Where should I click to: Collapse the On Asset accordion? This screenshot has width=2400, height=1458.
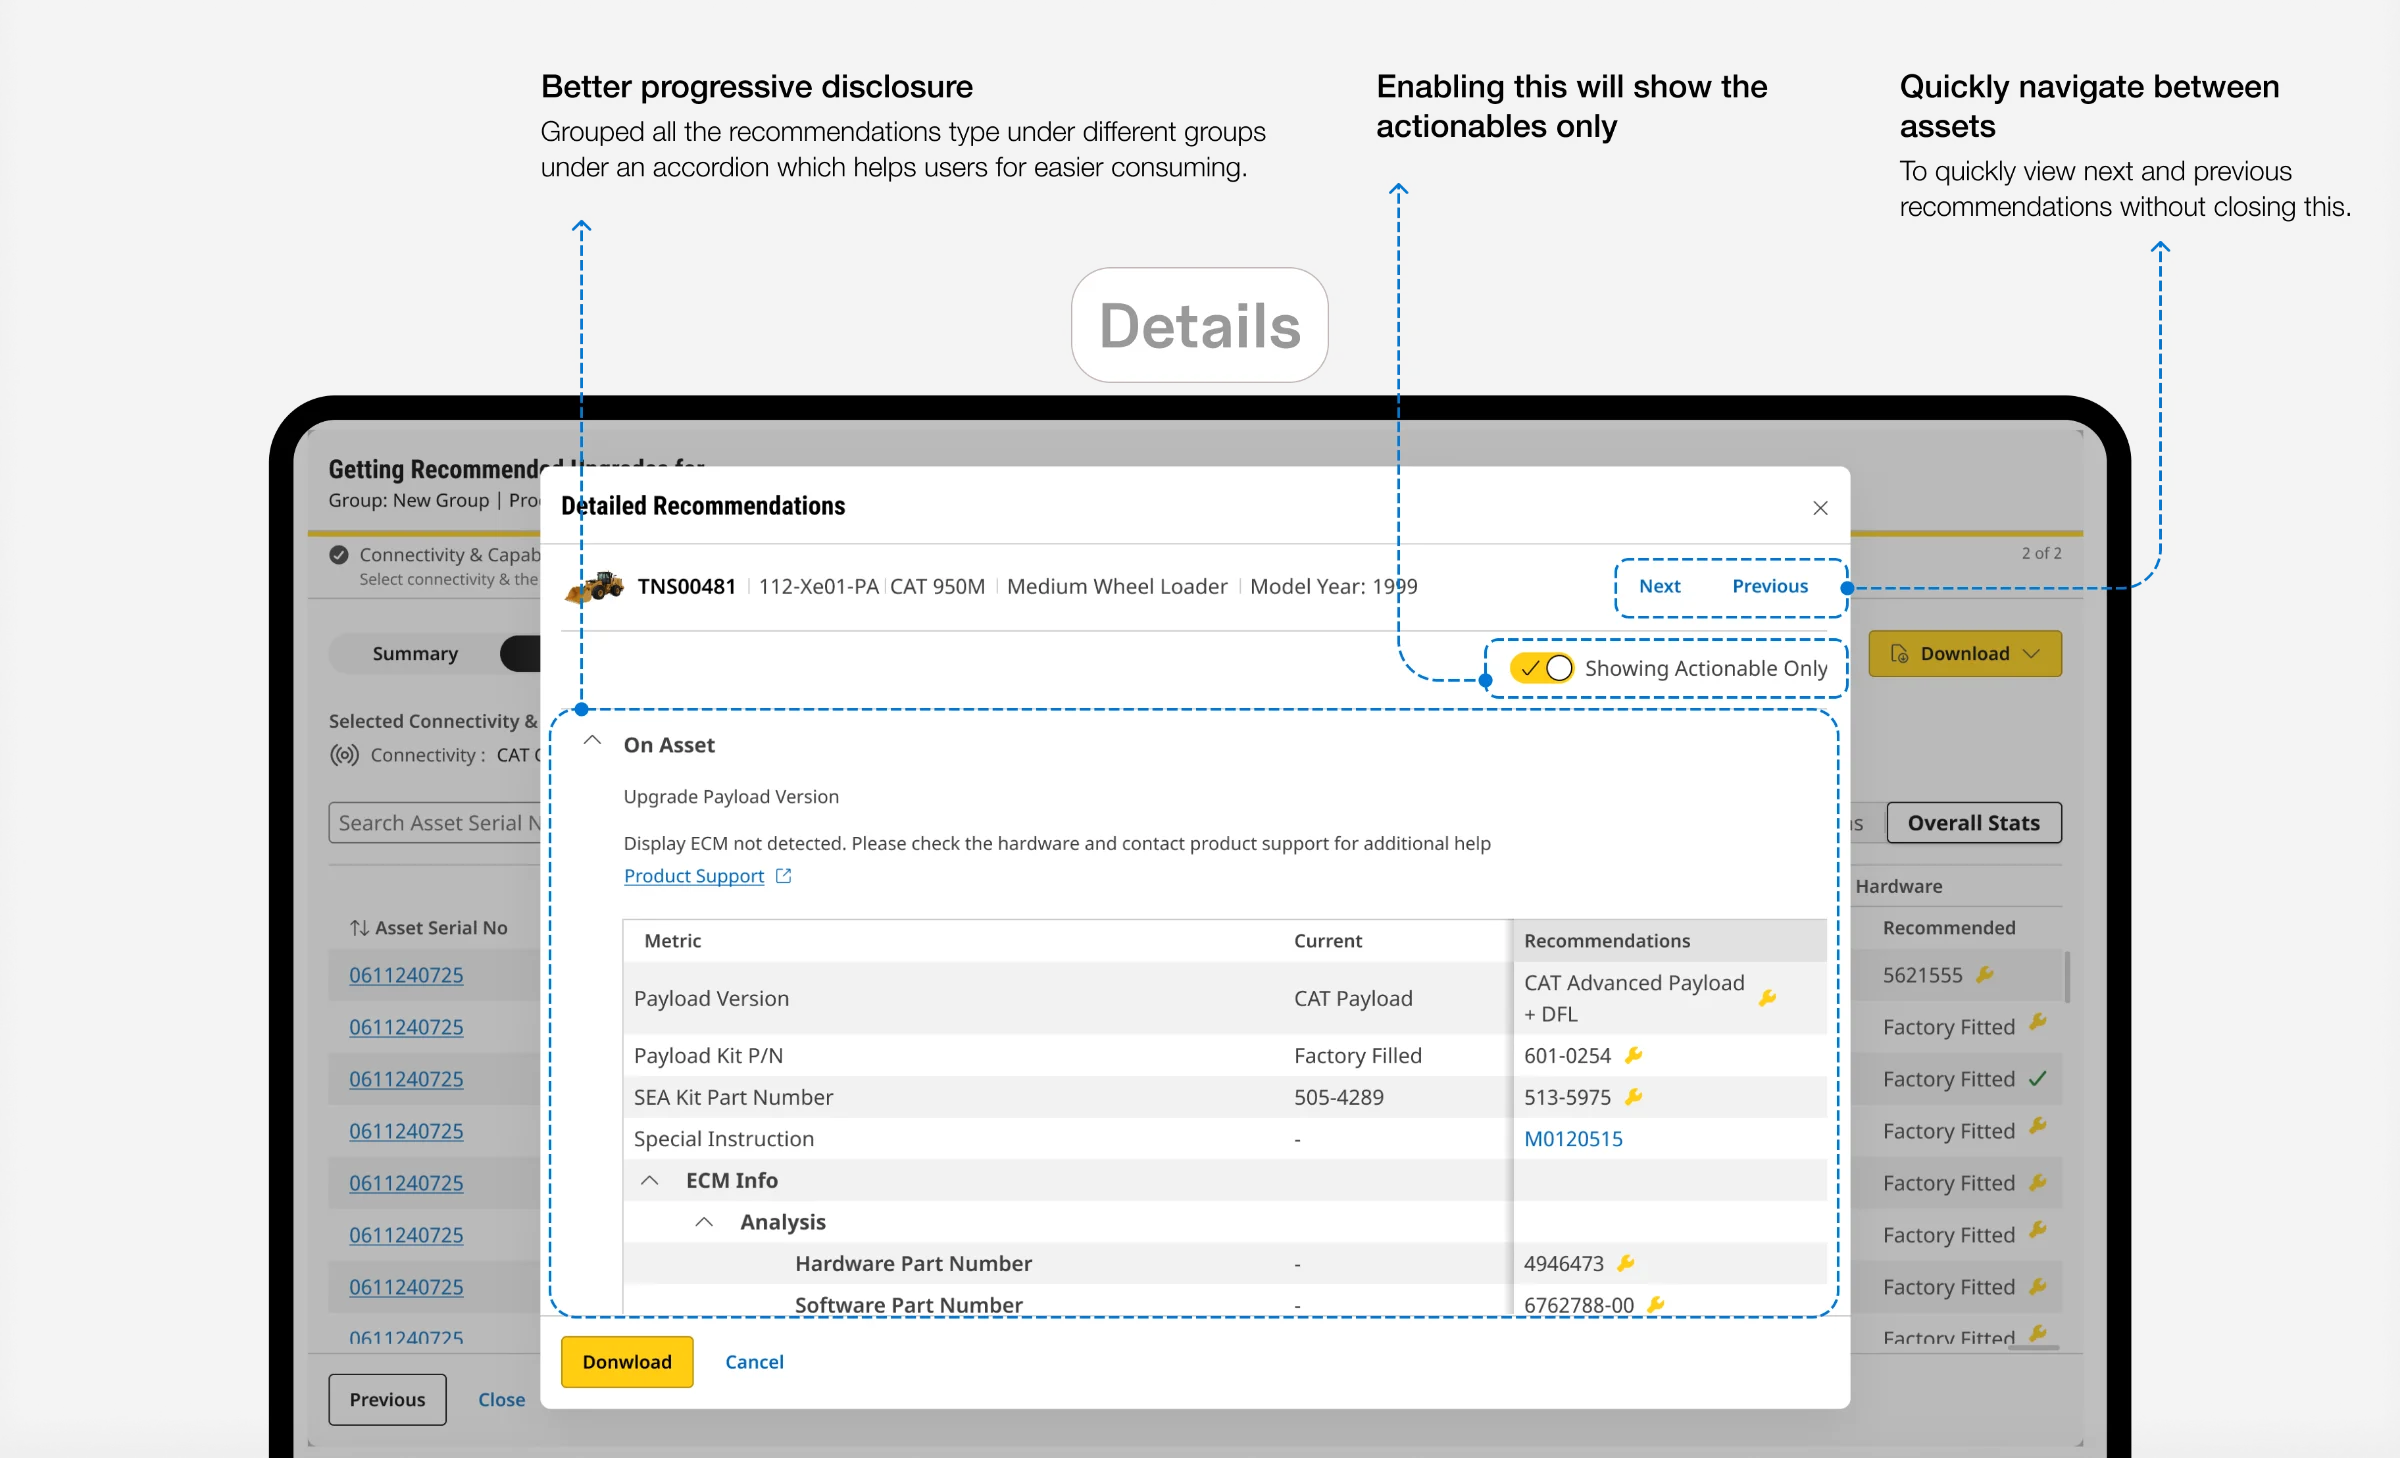[592, 741]
